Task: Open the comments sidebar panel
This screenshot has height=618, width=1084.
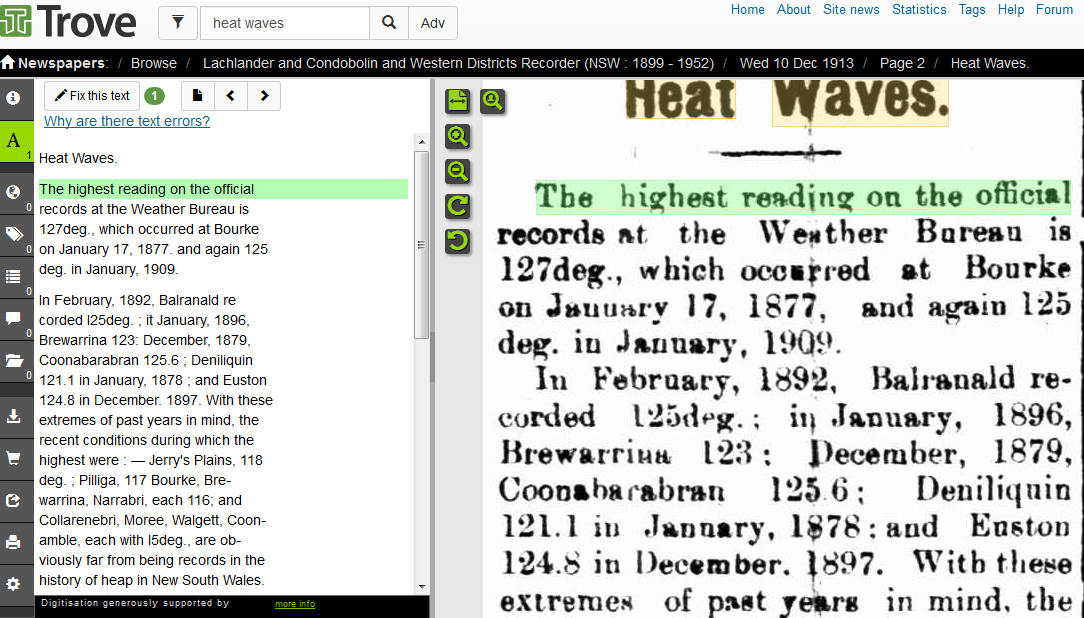Action: (14, 318)
